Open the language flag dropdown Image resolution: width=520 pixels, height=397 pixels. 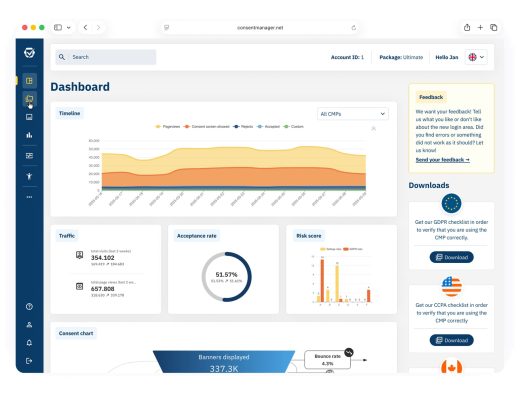point(476,57)
